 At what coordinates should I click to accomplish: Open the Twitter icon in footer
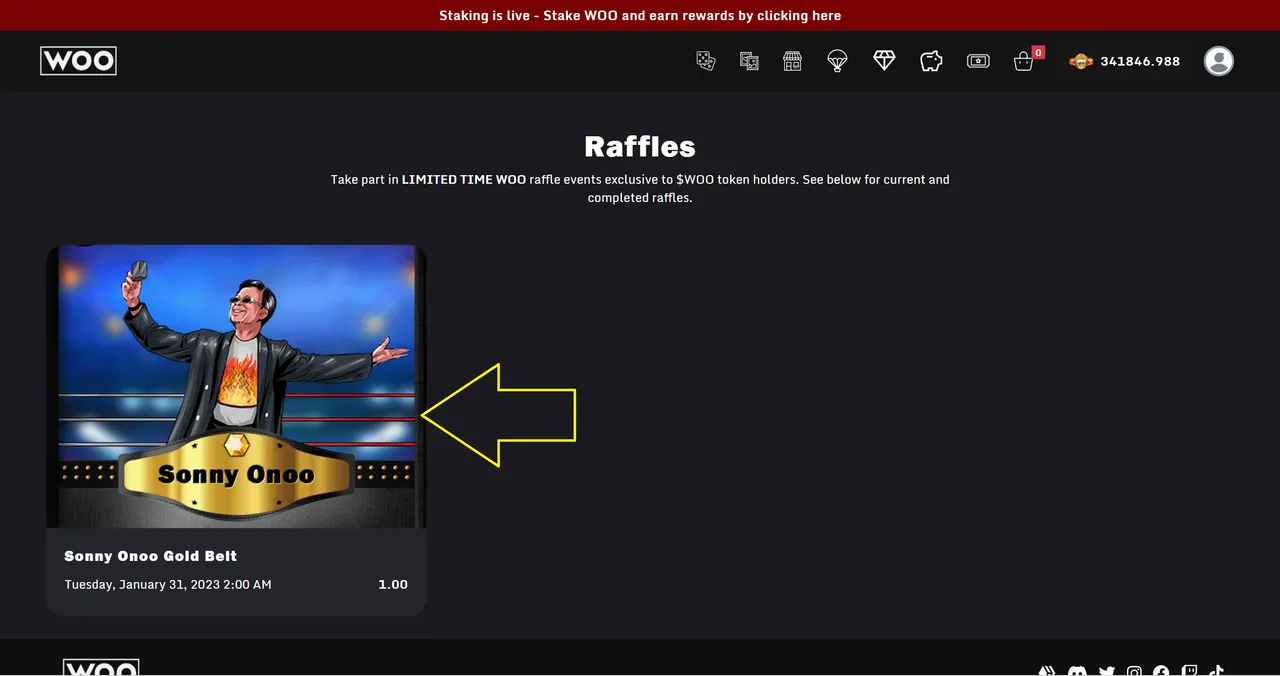point(1107,671)
